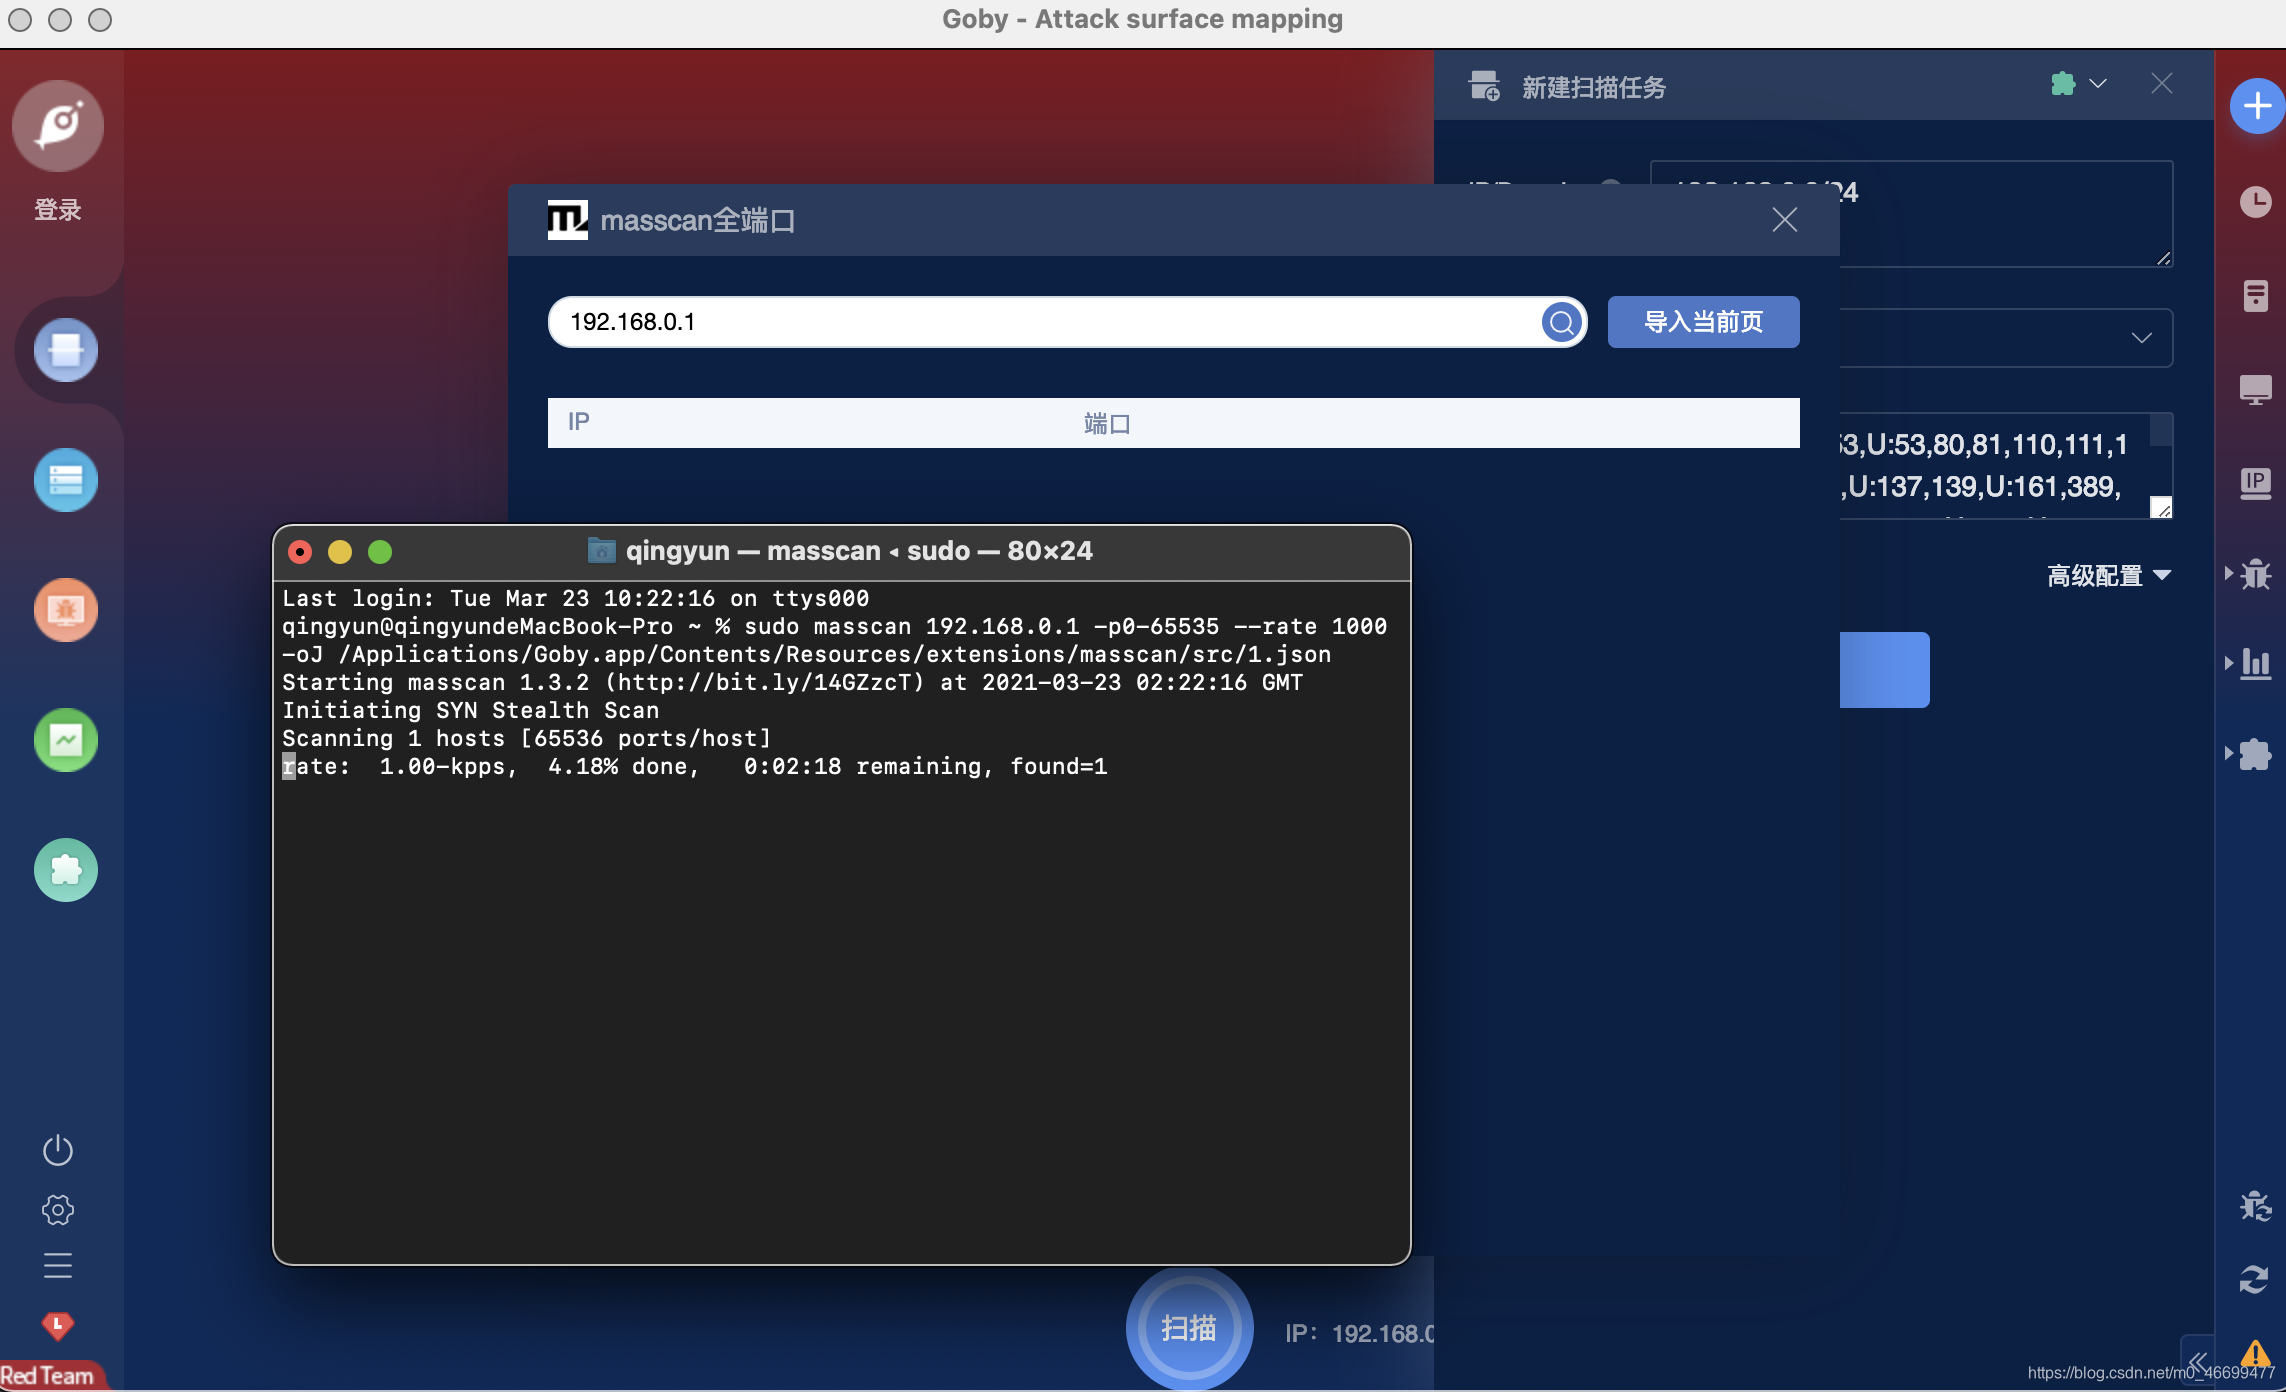Screen dimensions: 2286x1392
Task: Open the settings gear icon
Action: [58, 1210]
